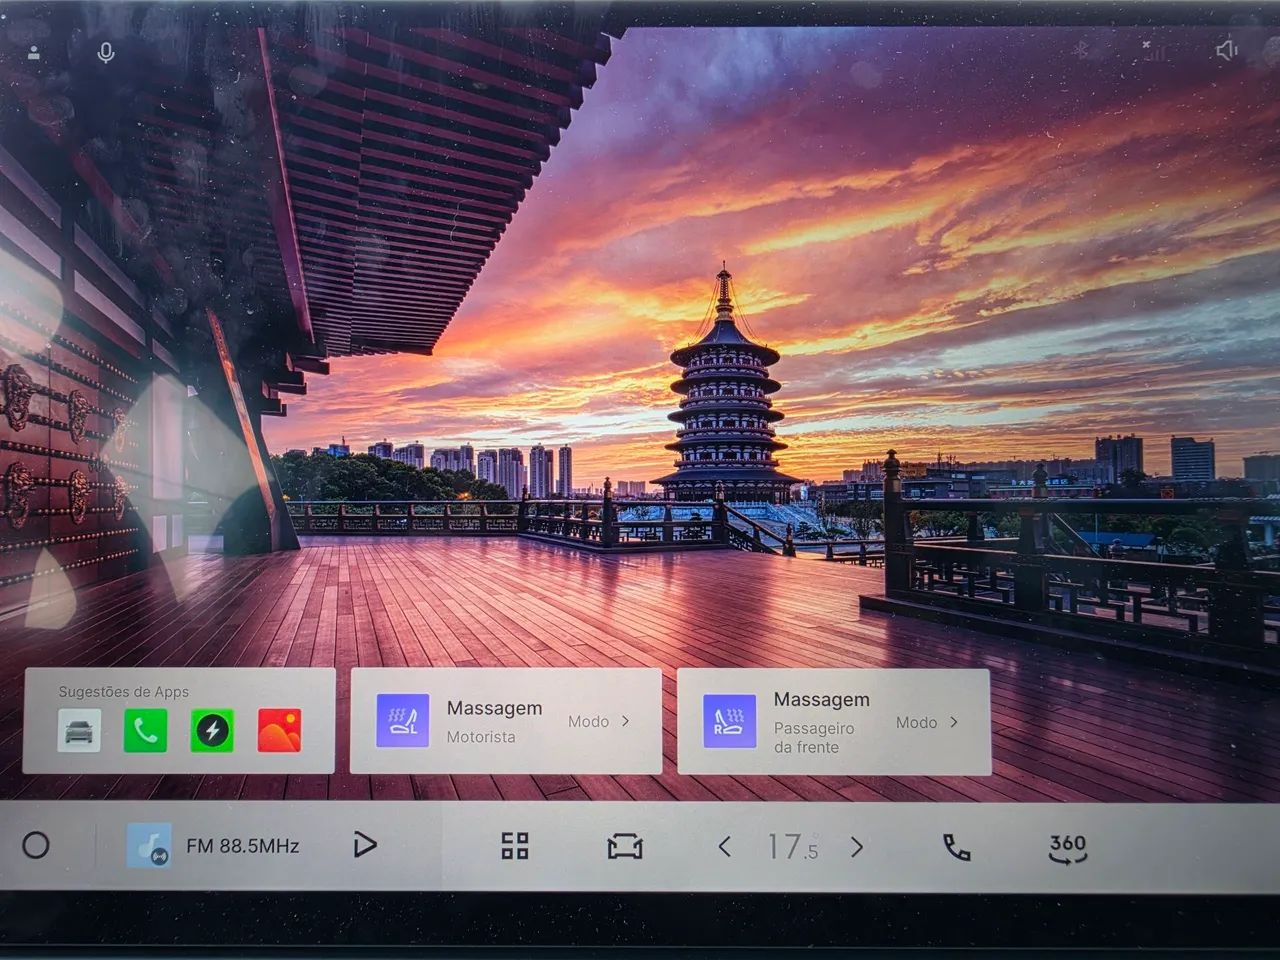Viewport: 1280px width, 960px height.
Task: Open the green charging bolt app
Action: [212, 730]
